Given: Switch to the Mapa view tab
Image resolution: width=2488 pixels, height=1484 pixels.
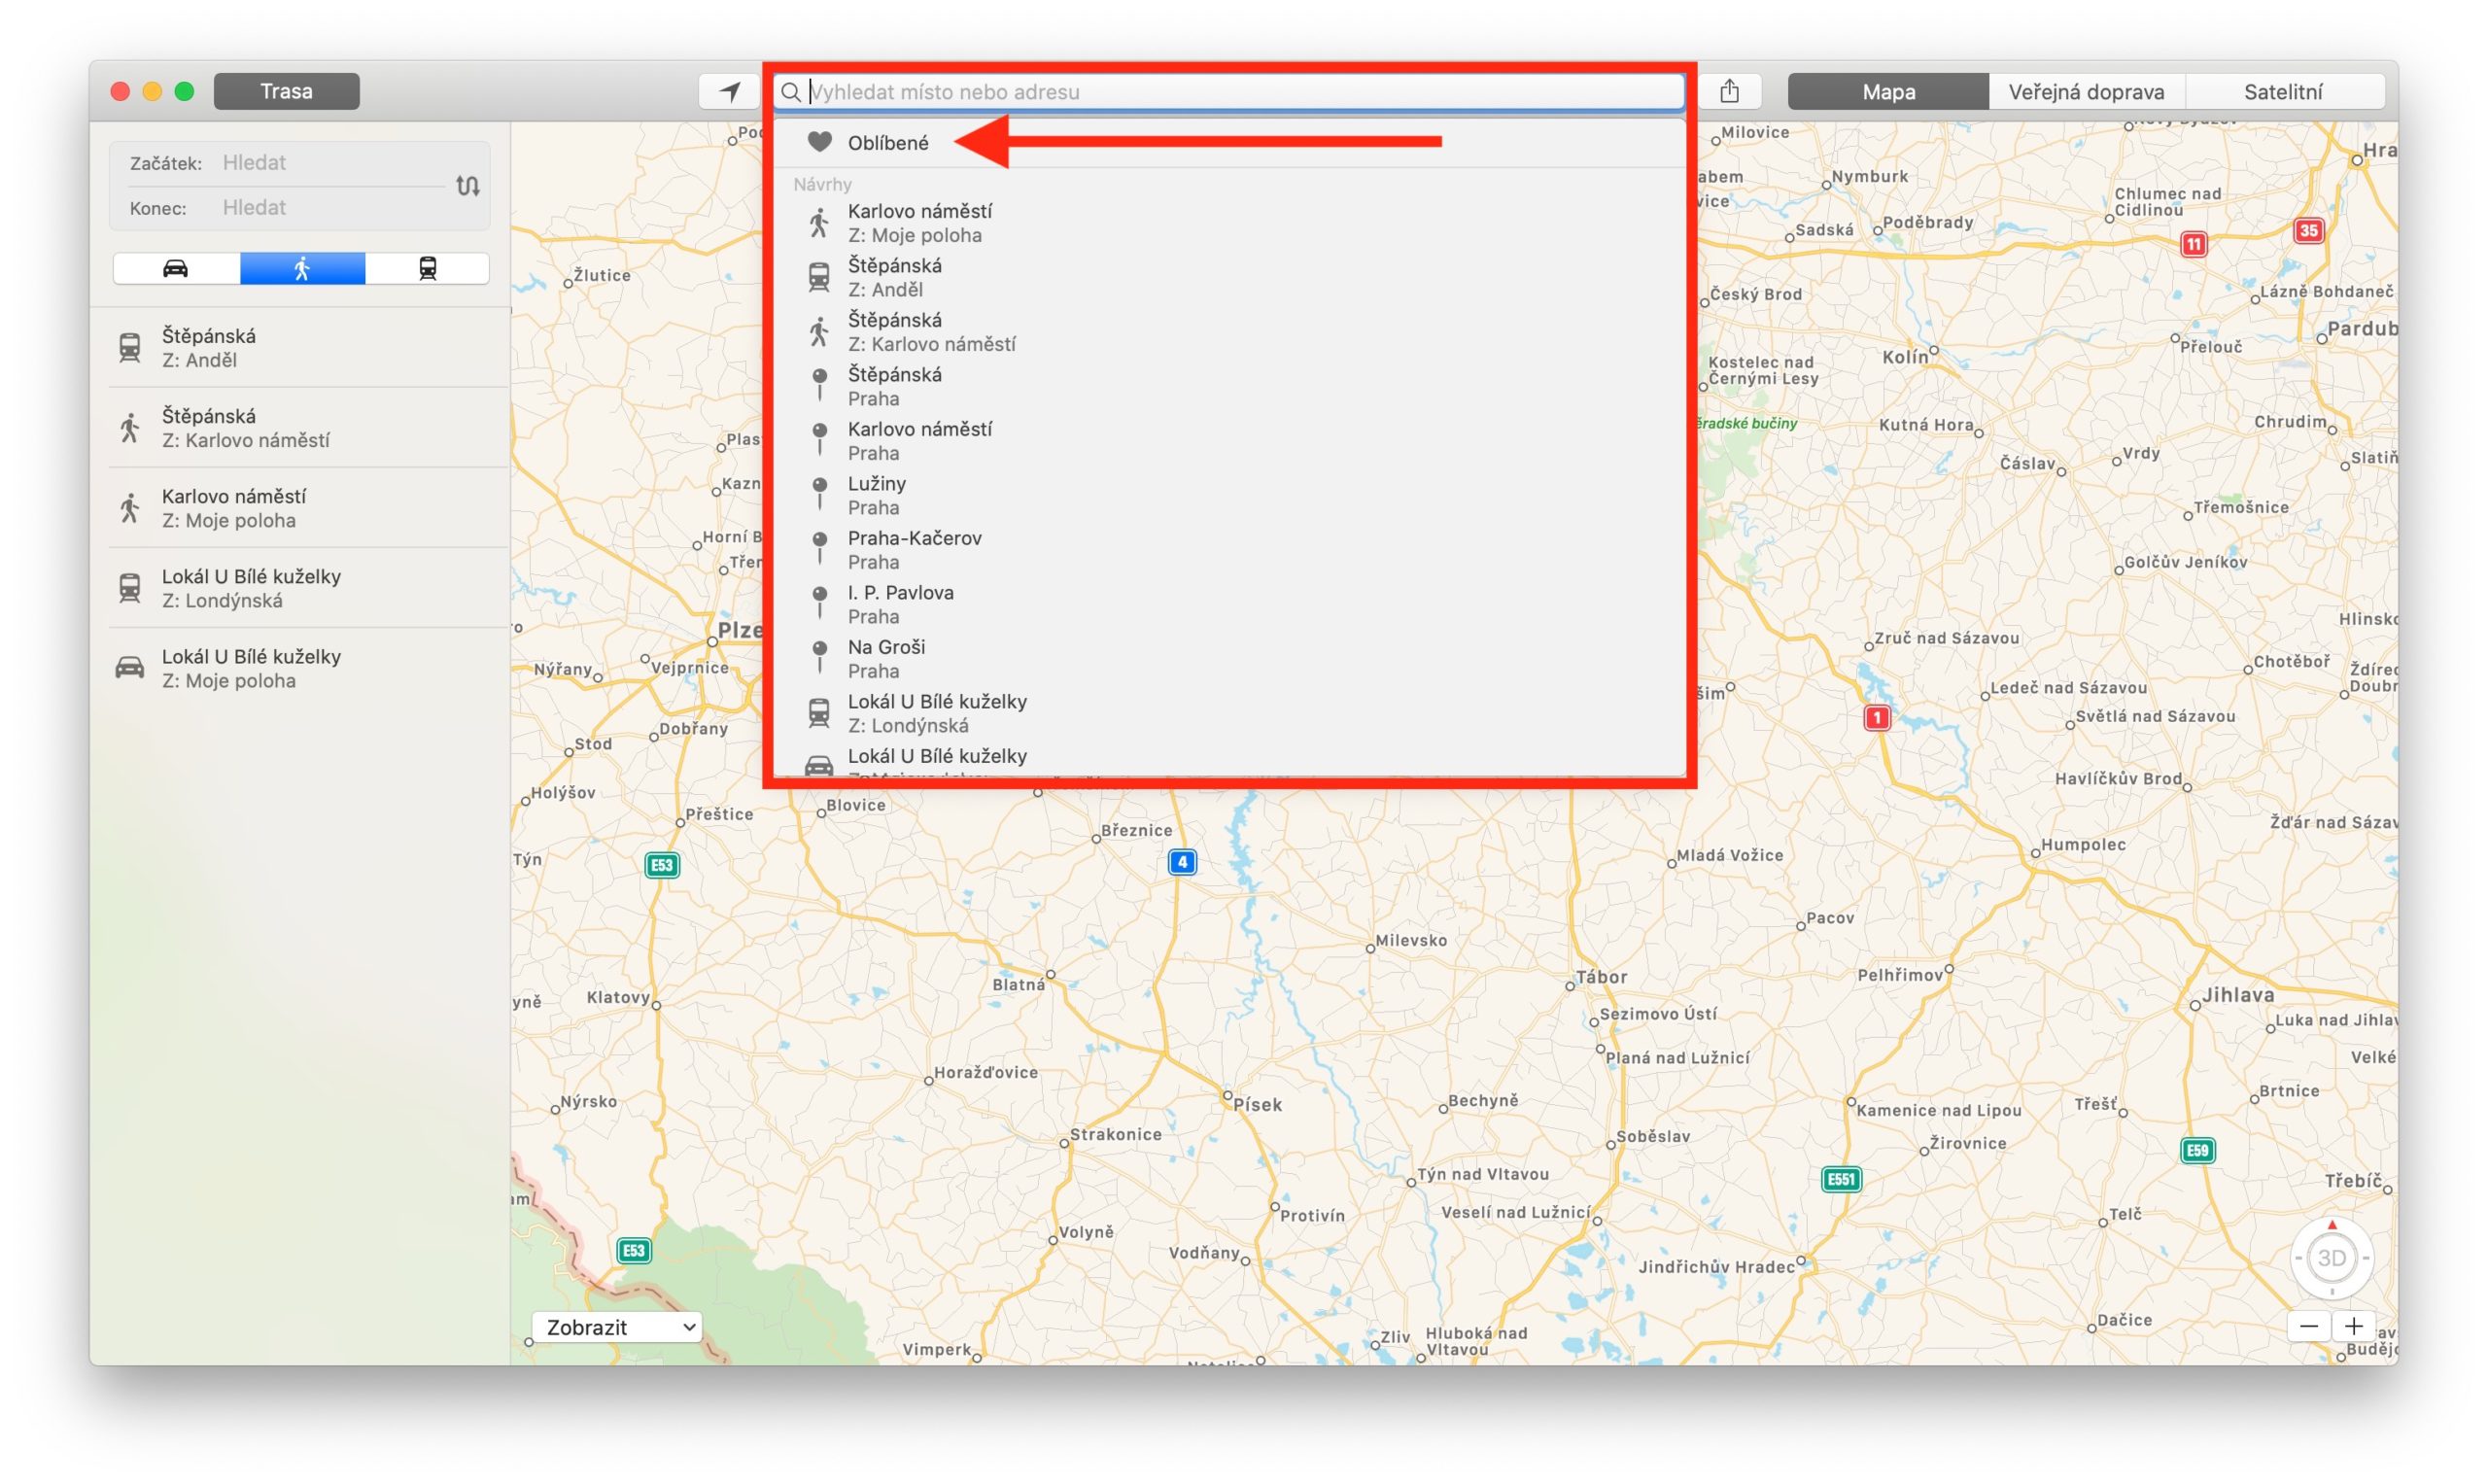Looking at the screenshot, I should [1888, 92].
